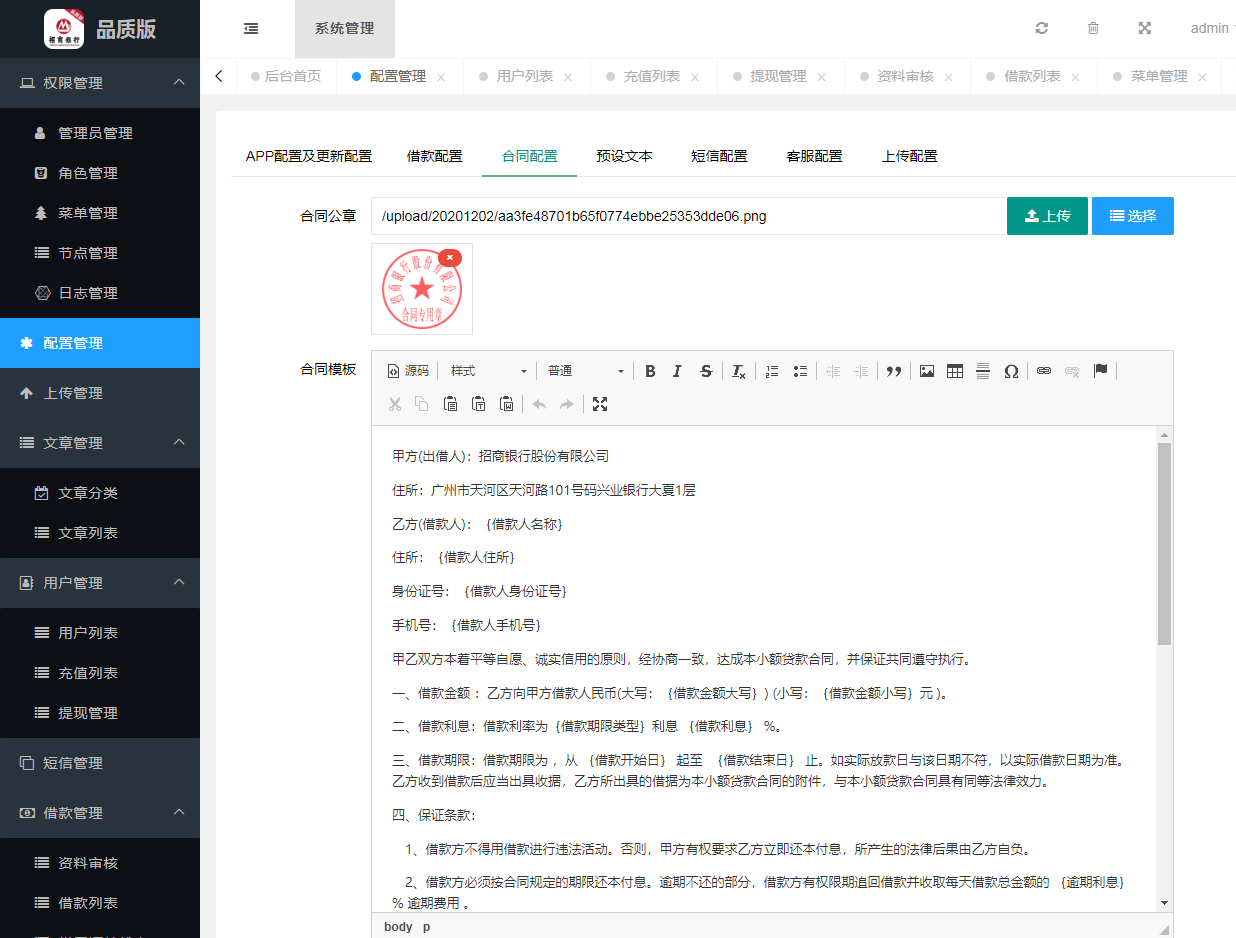Screen dimensions: 1236x938
Task: Apply strikethrough formatting
Action: pyautogui.click(x=706, y=371)
